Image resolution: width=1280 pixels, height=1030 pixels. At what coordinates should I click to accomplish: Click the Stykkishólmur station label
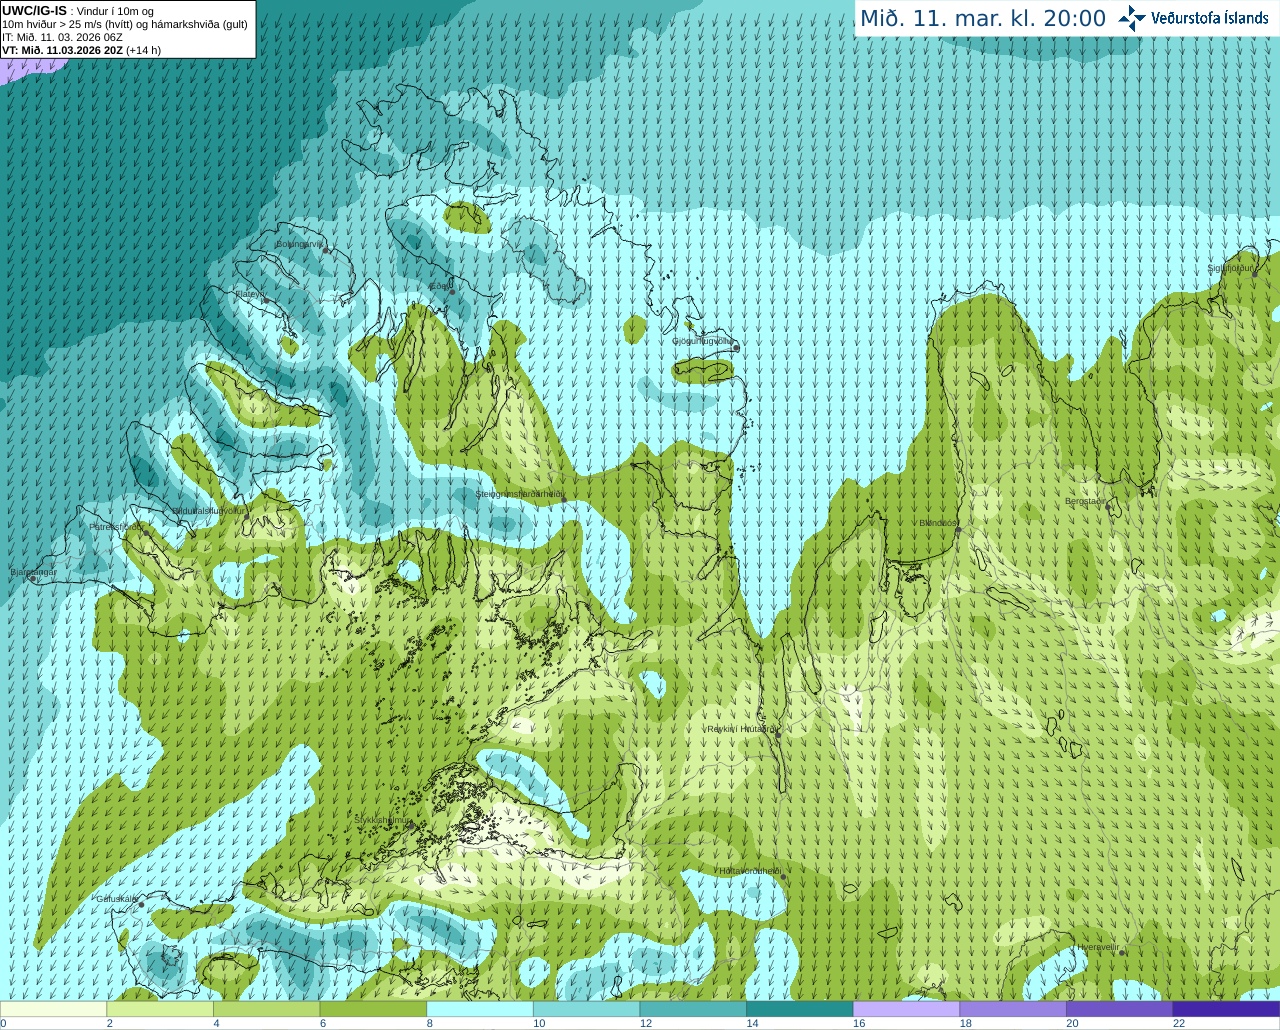coord(382,820)
